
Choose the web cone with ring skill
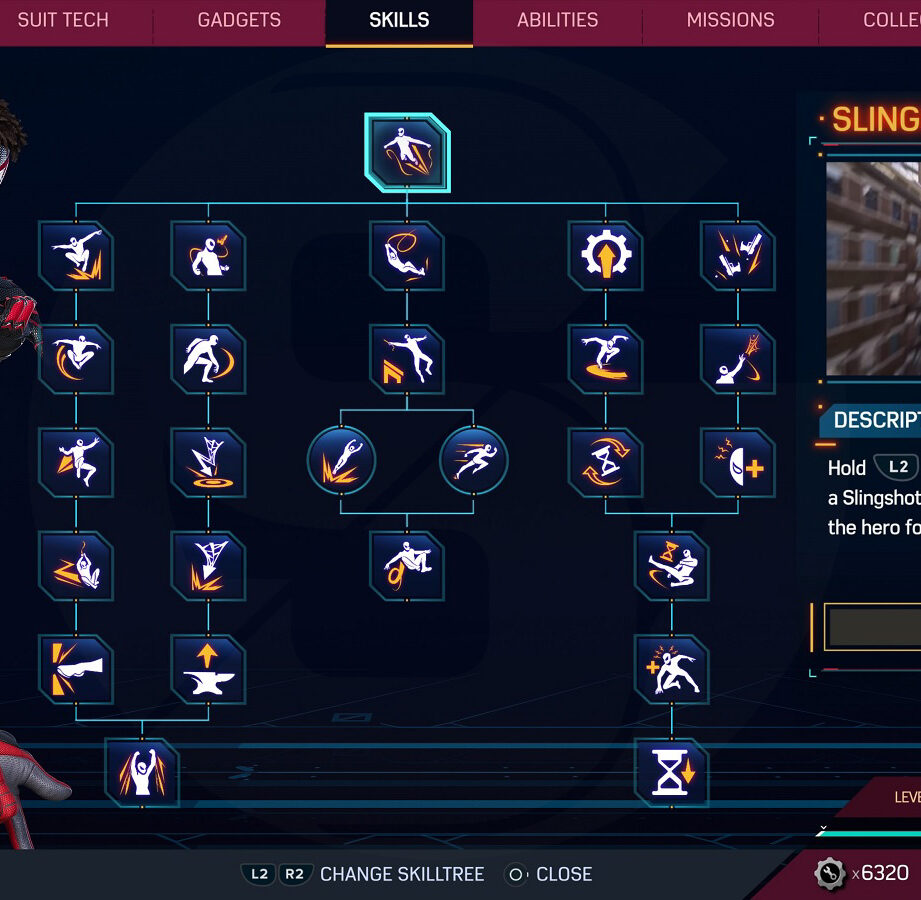208,462
